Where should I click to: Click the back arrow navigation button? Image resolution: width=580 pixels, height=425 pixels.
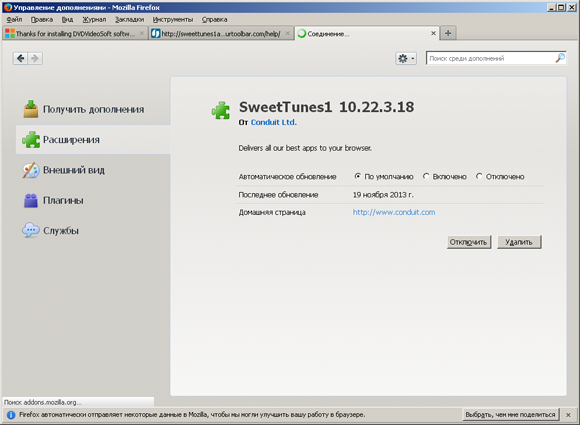click(x=21, y=58)
